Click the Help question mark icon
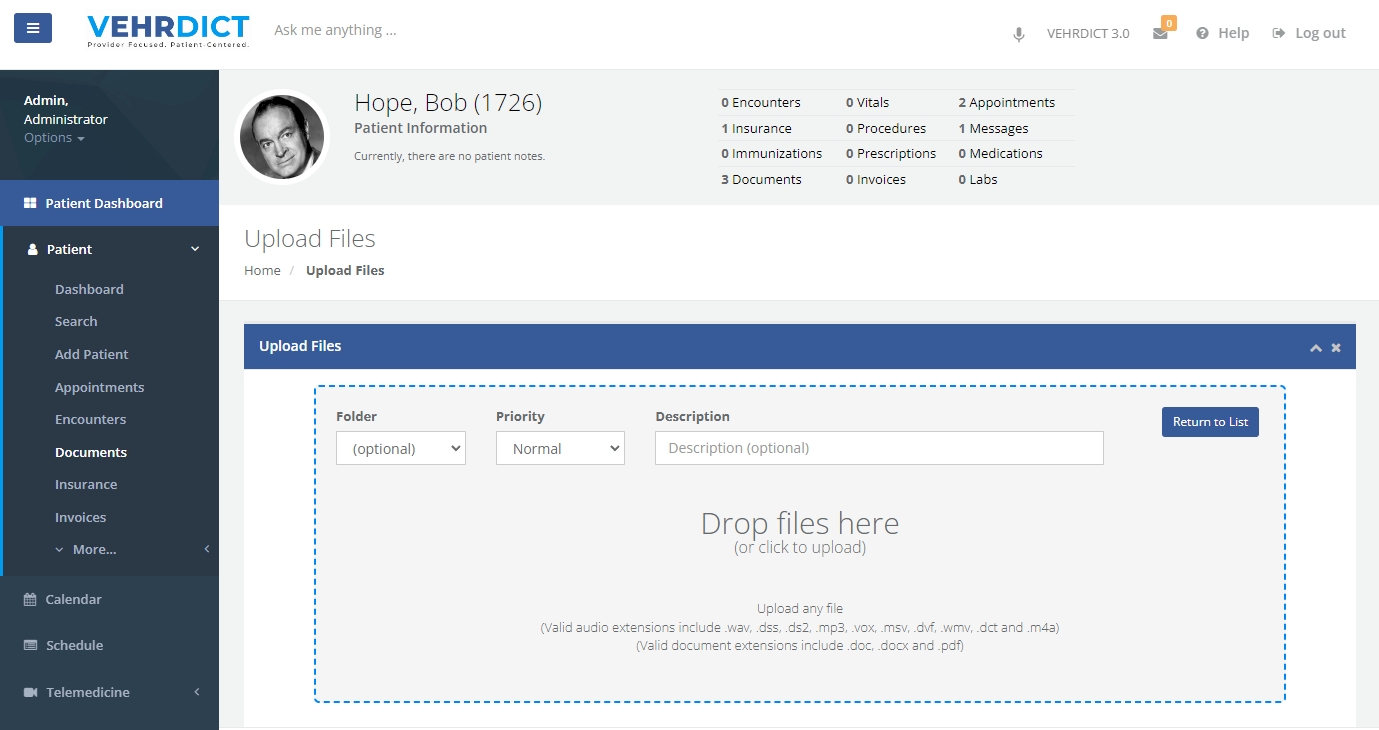Viewport: 1379px width, 730px height. click(x=1202, y=33)
